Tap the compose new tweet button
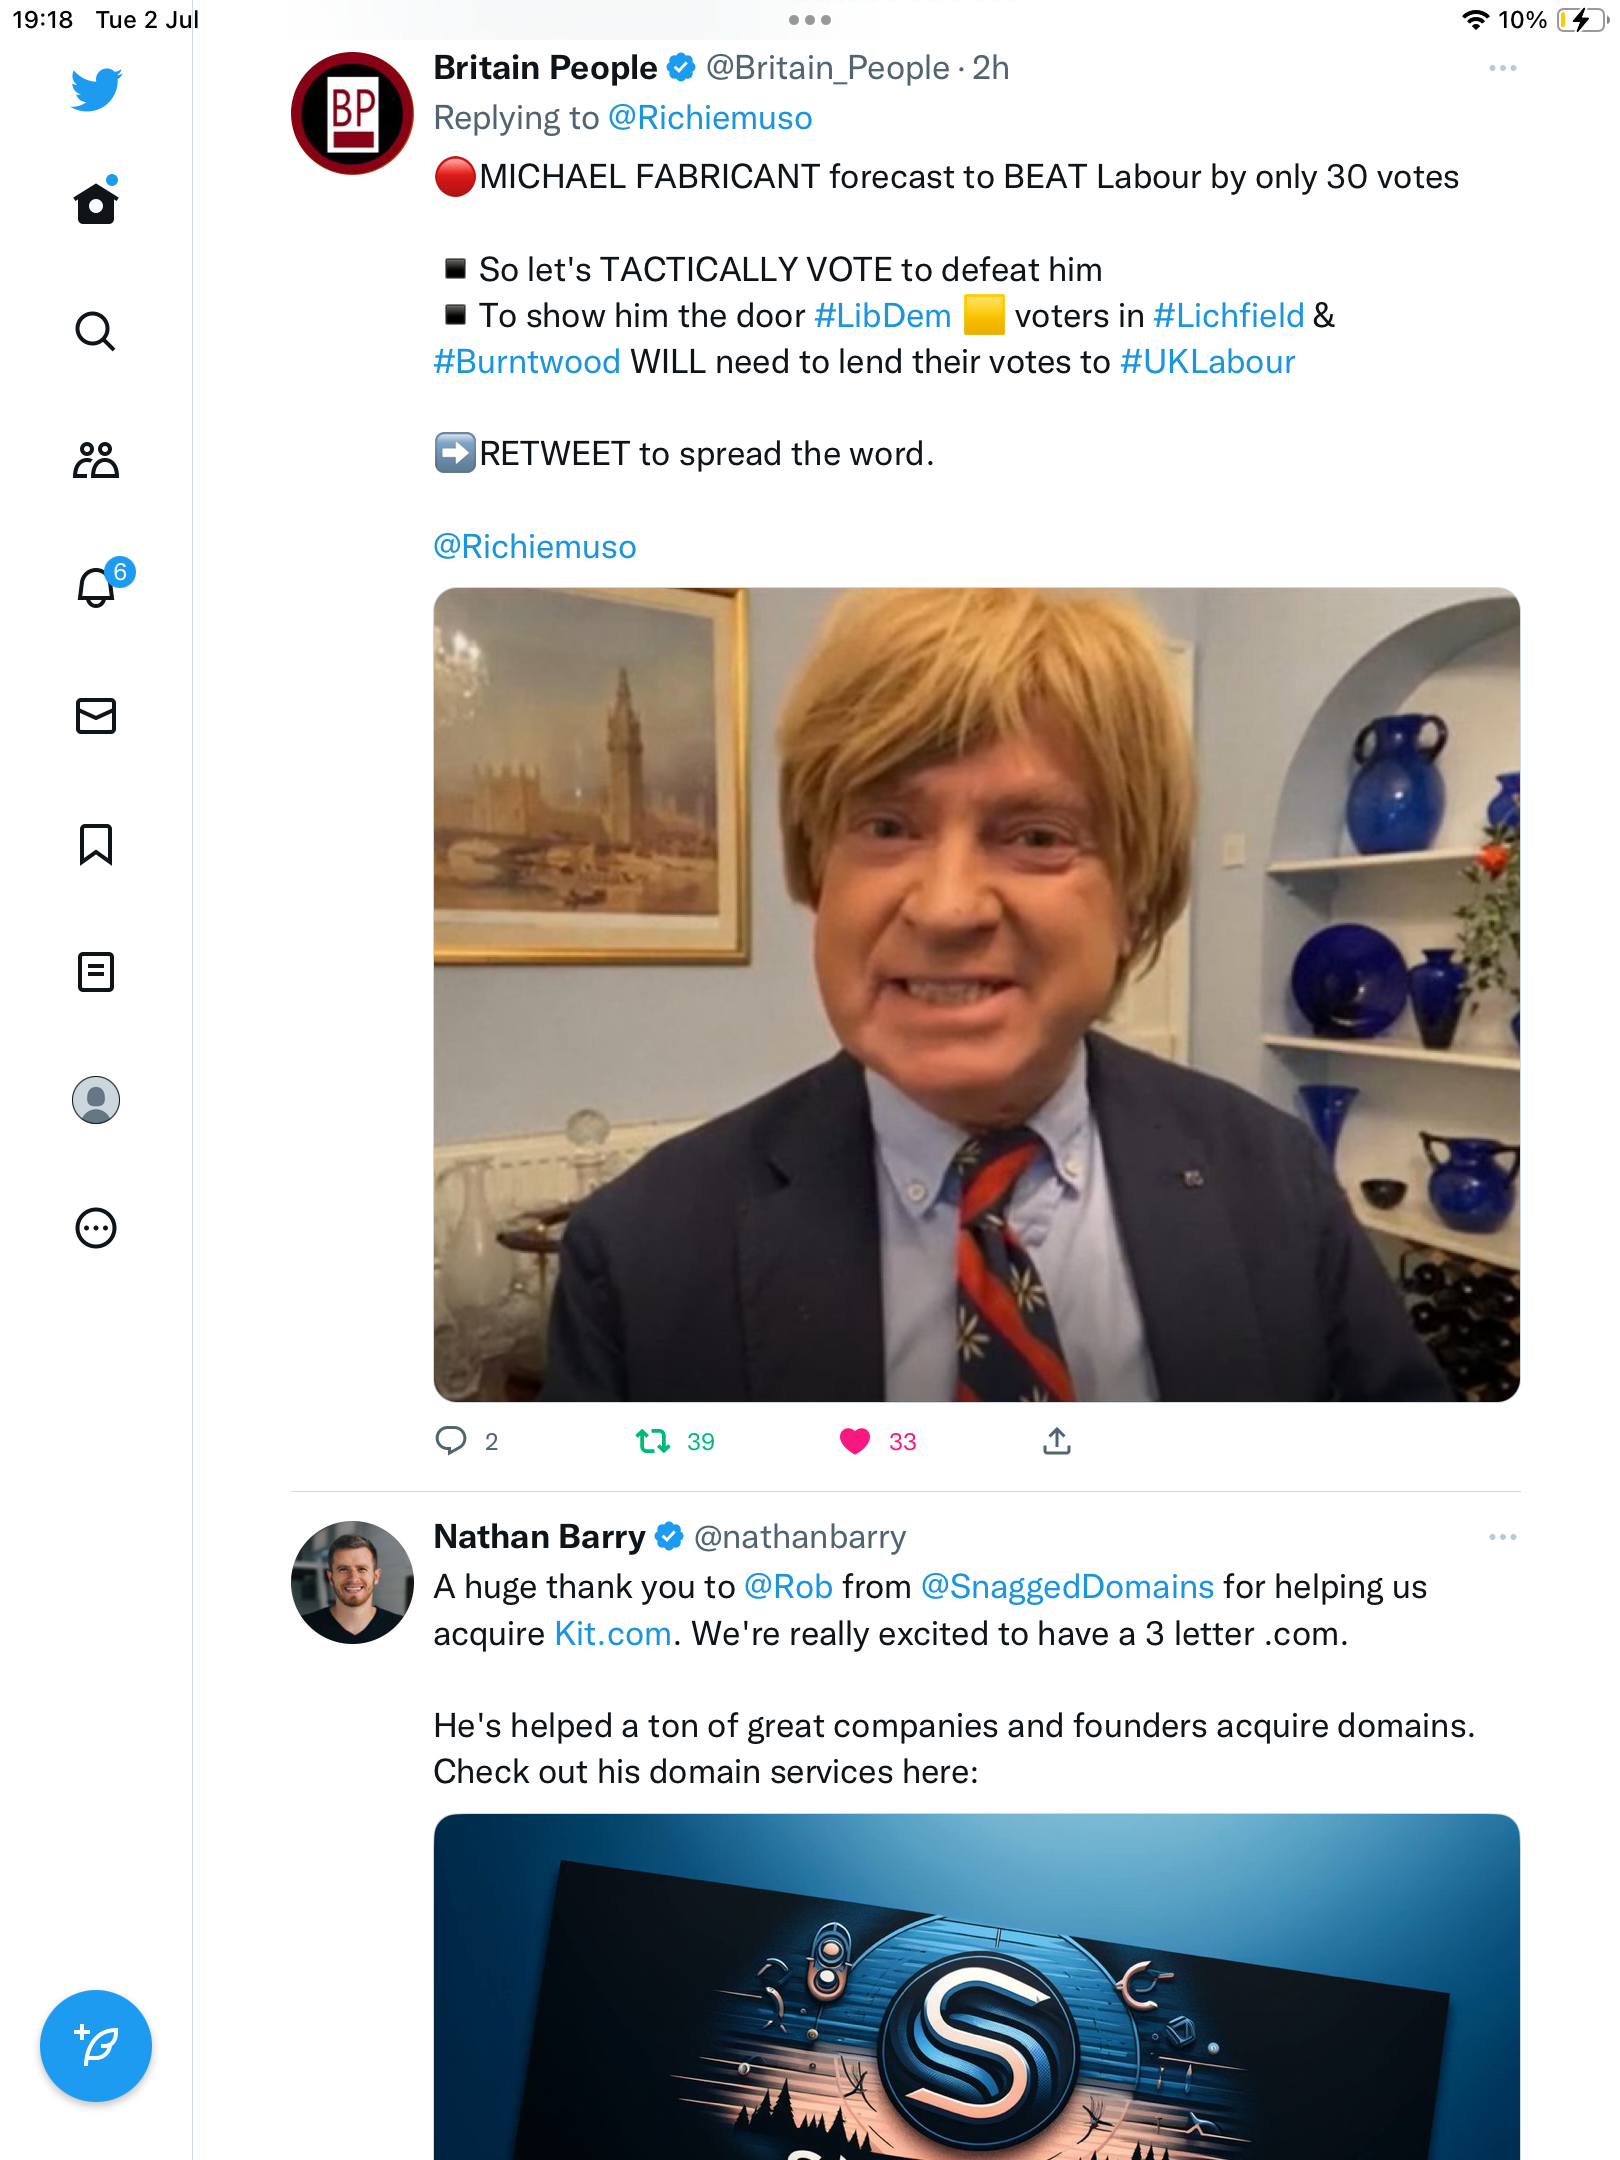 coord(96,2046)
